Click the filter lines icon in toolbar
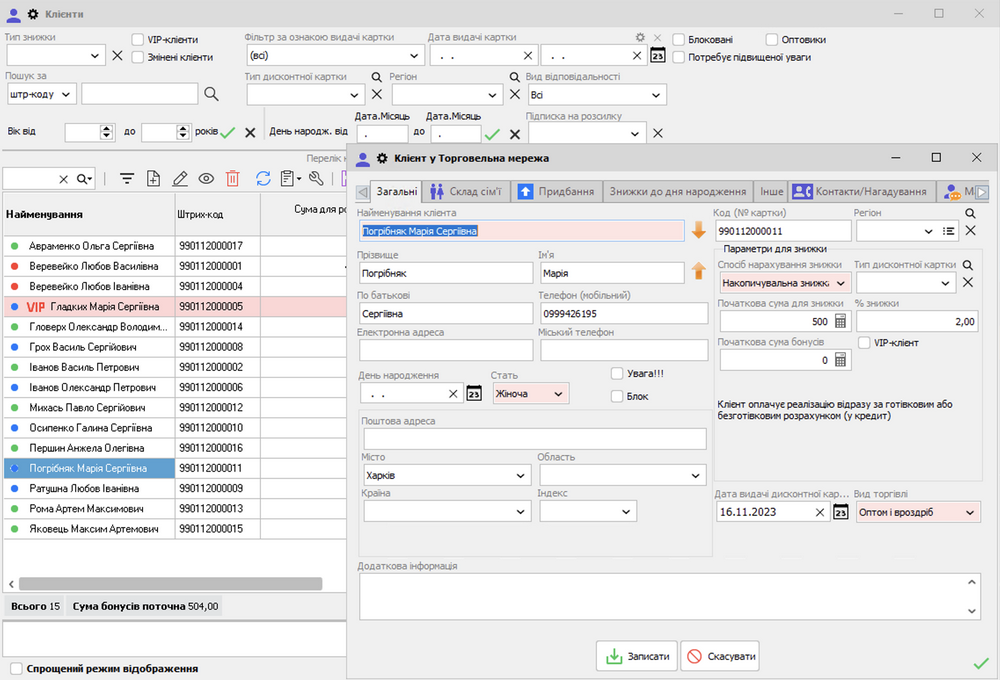This screenshot has width=1000, height=680. tap(127, 179)
